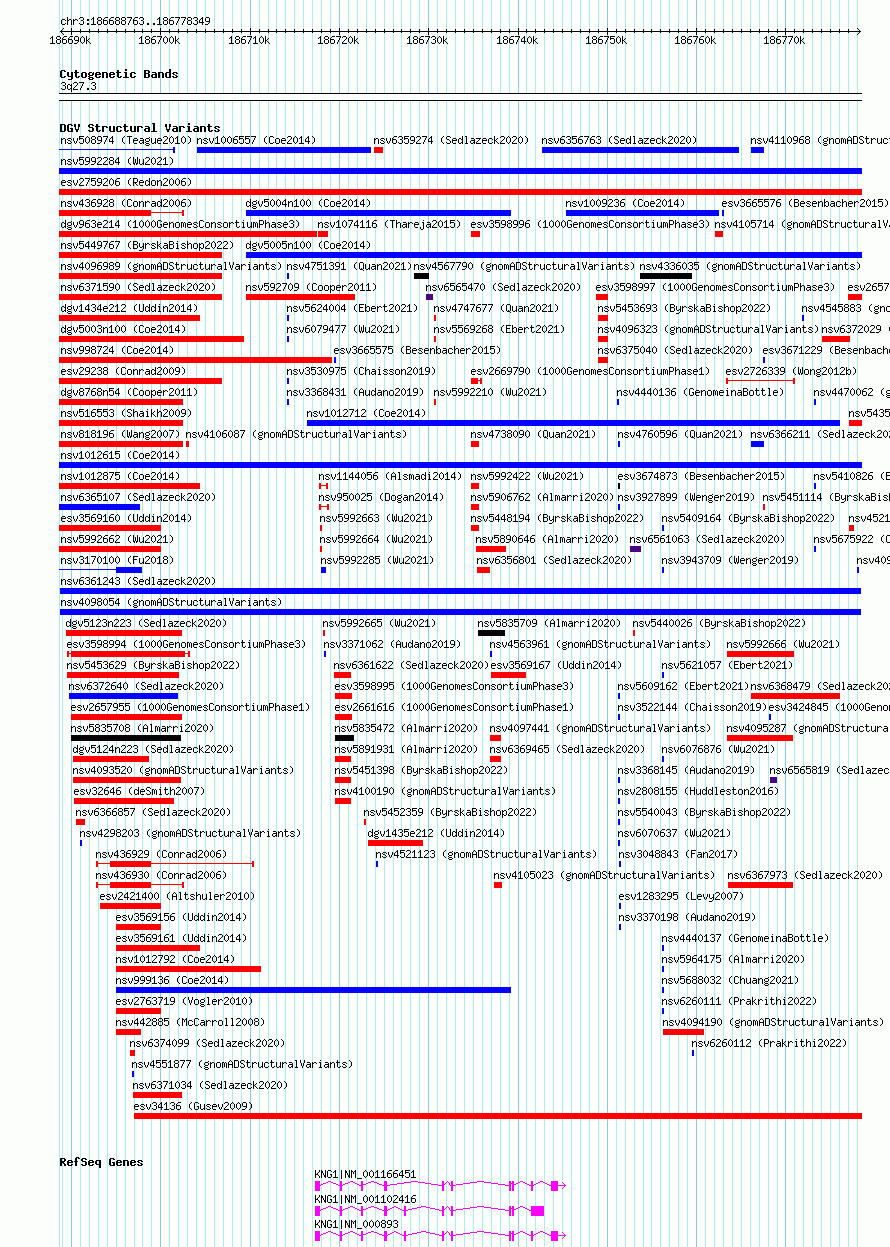The height and width of the screenshot is (1247, 890).
Task: Click the 186720k ruler position label
Action: 338,40
